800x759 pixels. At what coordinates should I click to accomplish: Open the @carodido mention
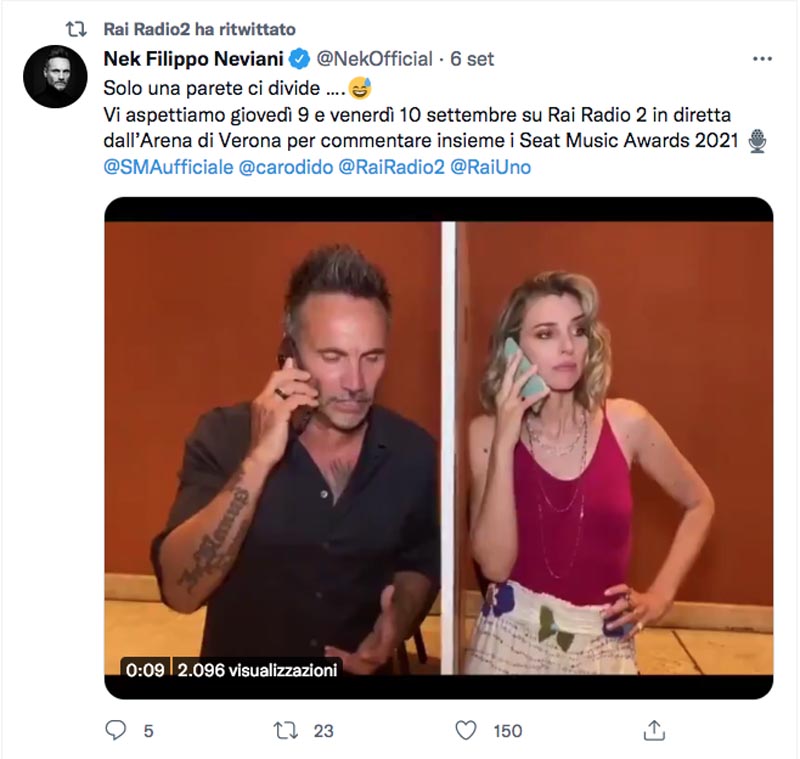(286, 167)
